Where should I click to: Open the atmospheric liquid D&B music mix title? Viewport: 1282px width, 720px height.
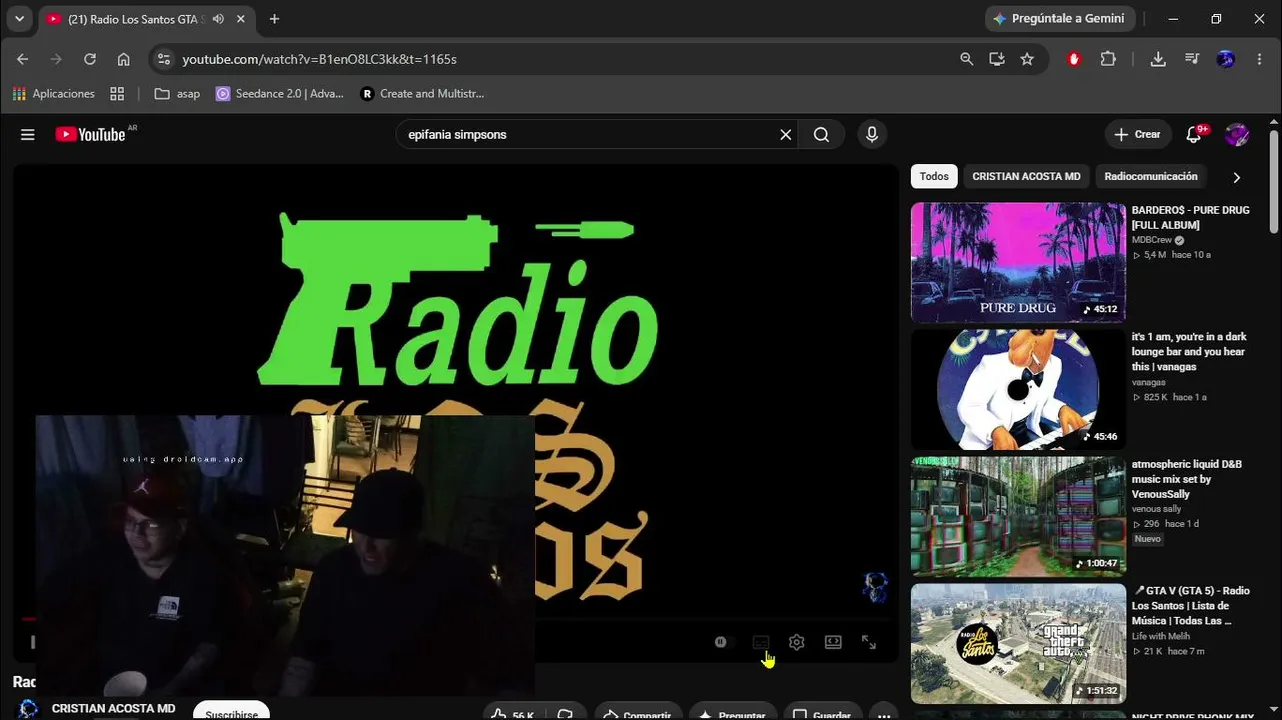click(1187, 479)
